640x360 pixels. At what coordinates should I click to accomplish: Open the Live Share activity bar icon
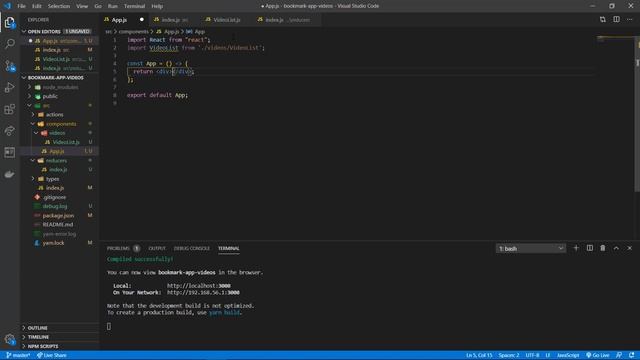tap(10, 131)
